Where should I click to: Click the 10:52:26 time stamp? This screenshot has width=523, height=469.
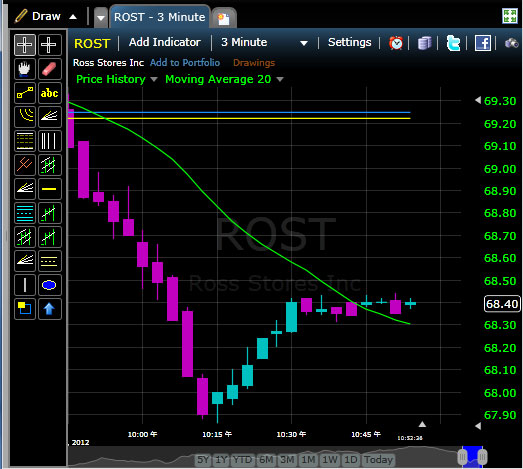click(x=410, y=438)
